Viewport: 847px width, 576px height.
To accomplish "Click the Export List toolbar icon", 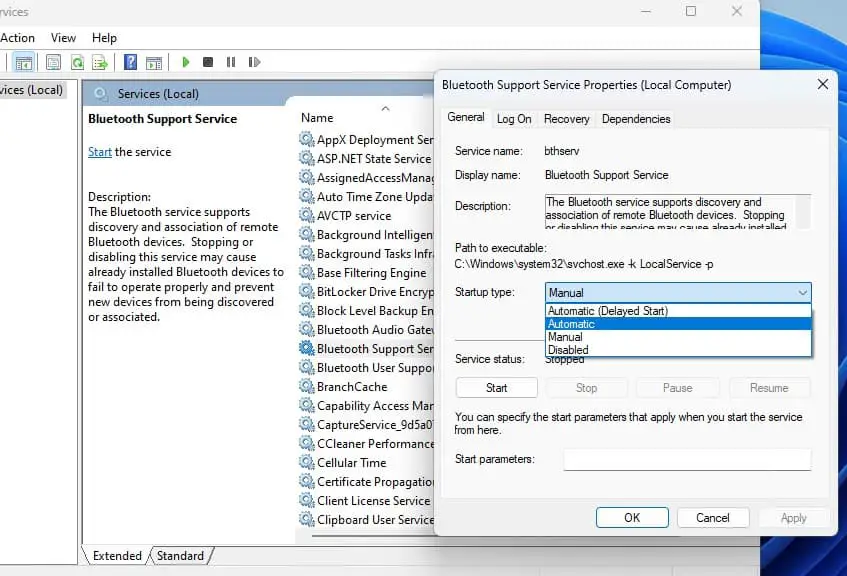I will [x=100, y=63].
